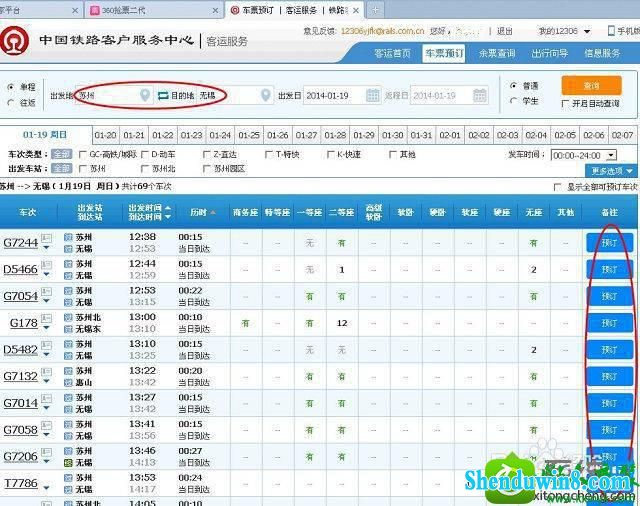This screenshot has width=640, height=506.
Task: Open the 我的12306 dropdown menu
Action: click(564, 31)
